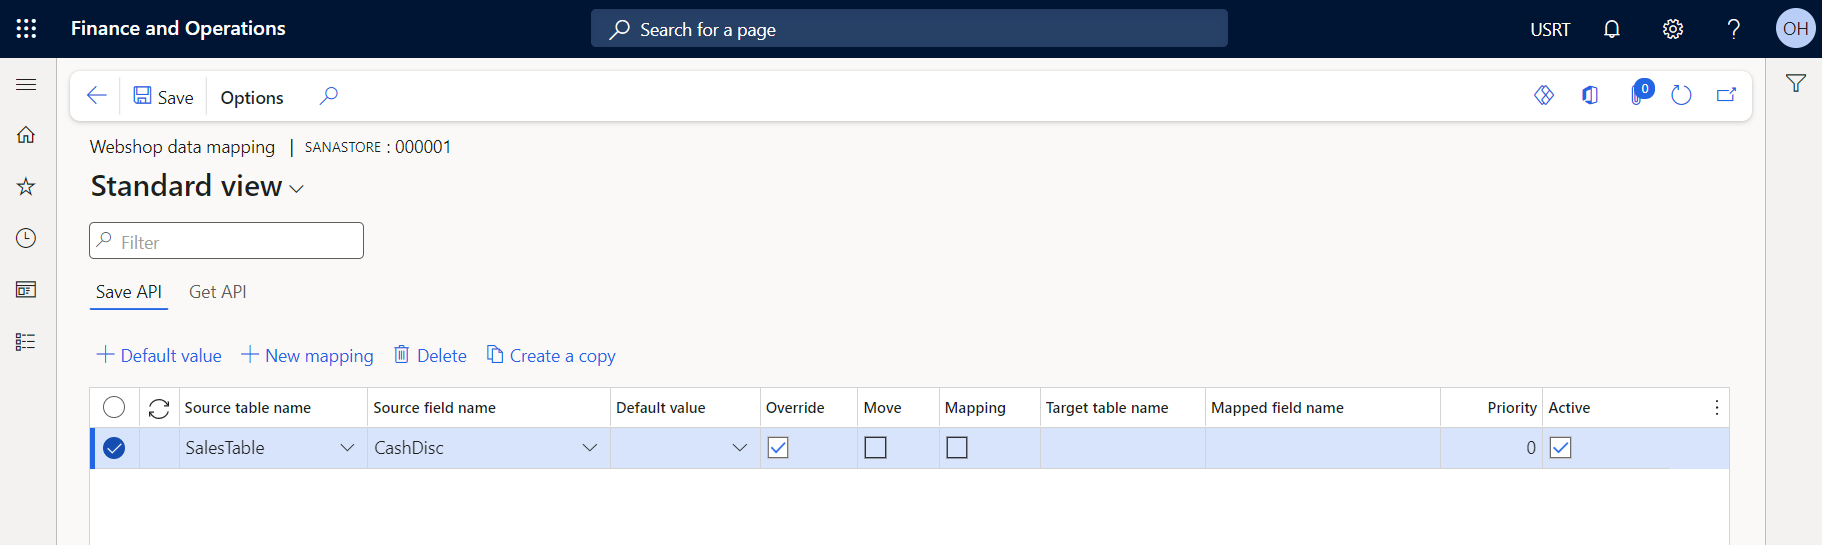Viewport: 1822px width, 545px height.
Task: Toggle Active checkbox for CashDisc row
Action: [1560, 448]
